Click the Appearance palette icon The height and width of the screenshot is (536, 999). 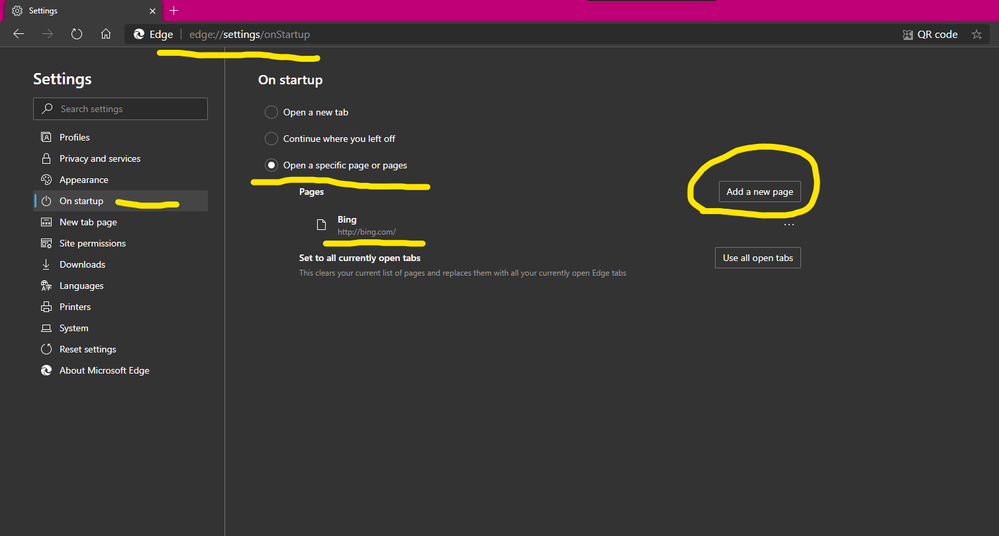click(x=46, y=180)
